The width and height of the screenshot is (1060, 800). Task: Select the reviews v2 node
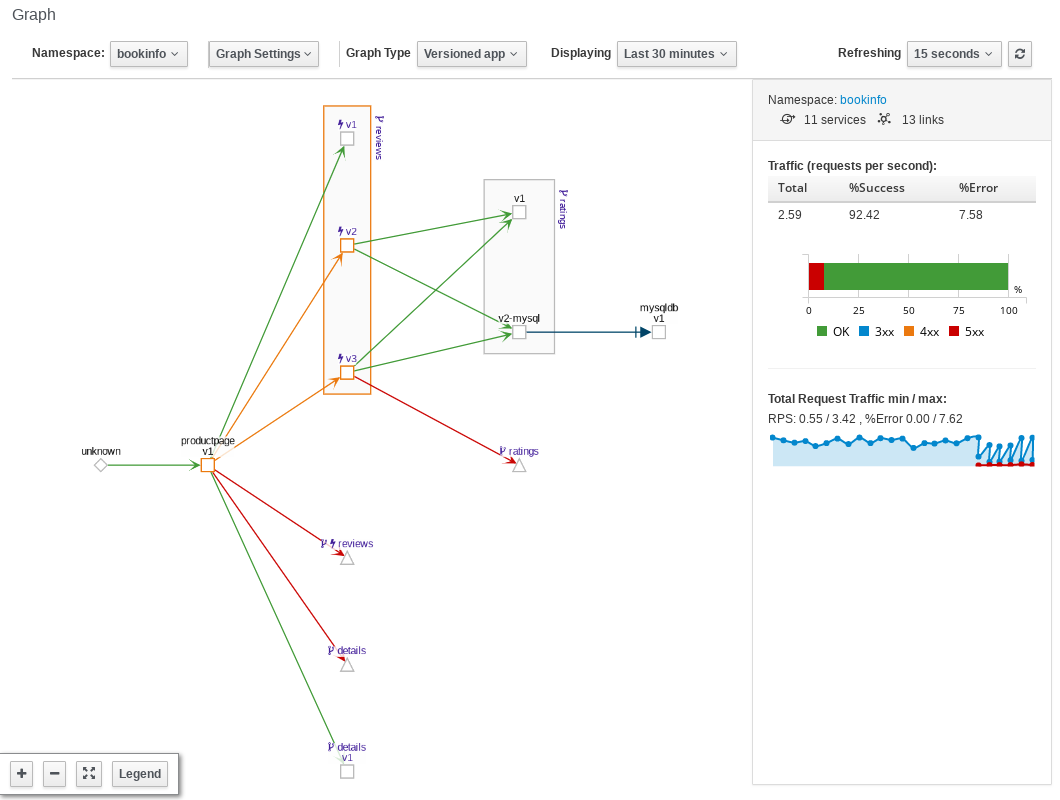coord(347,246)
